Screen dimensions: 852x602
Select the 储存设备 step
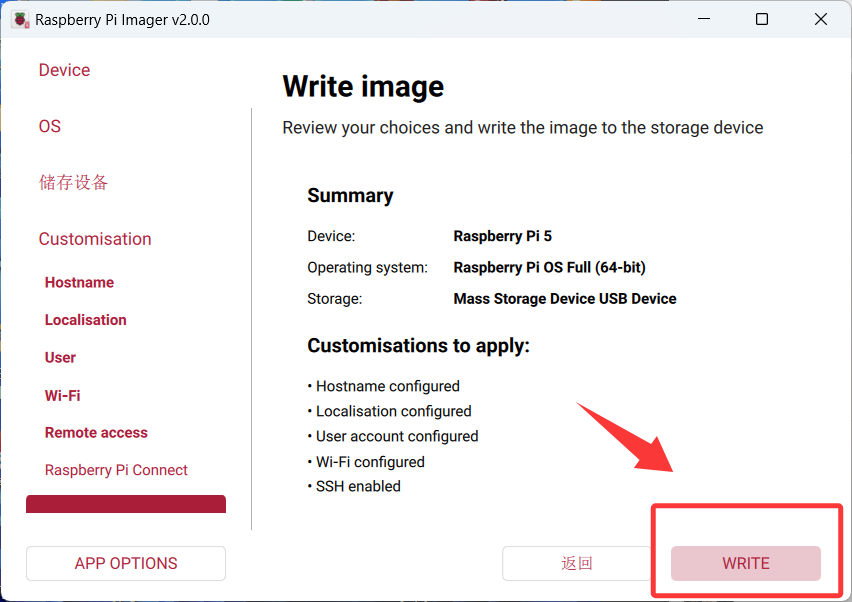(x=73, y=183)
